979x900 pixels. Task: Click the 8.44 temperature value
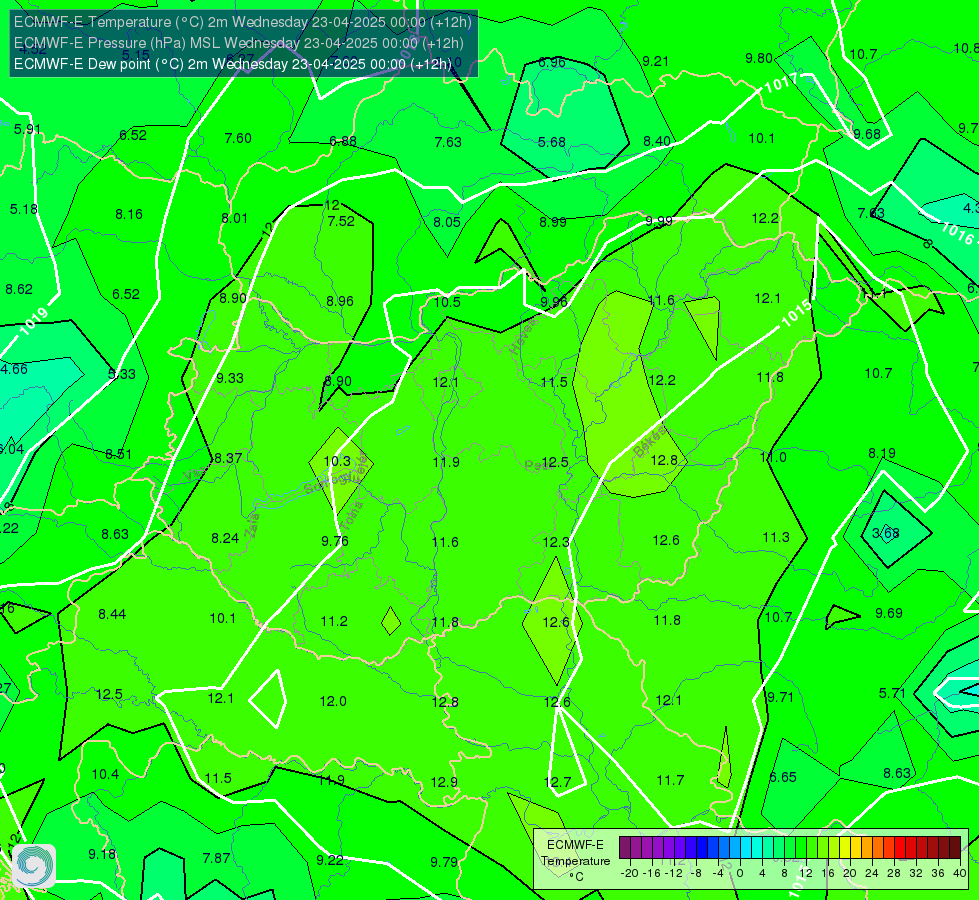(x=112, y=615)
